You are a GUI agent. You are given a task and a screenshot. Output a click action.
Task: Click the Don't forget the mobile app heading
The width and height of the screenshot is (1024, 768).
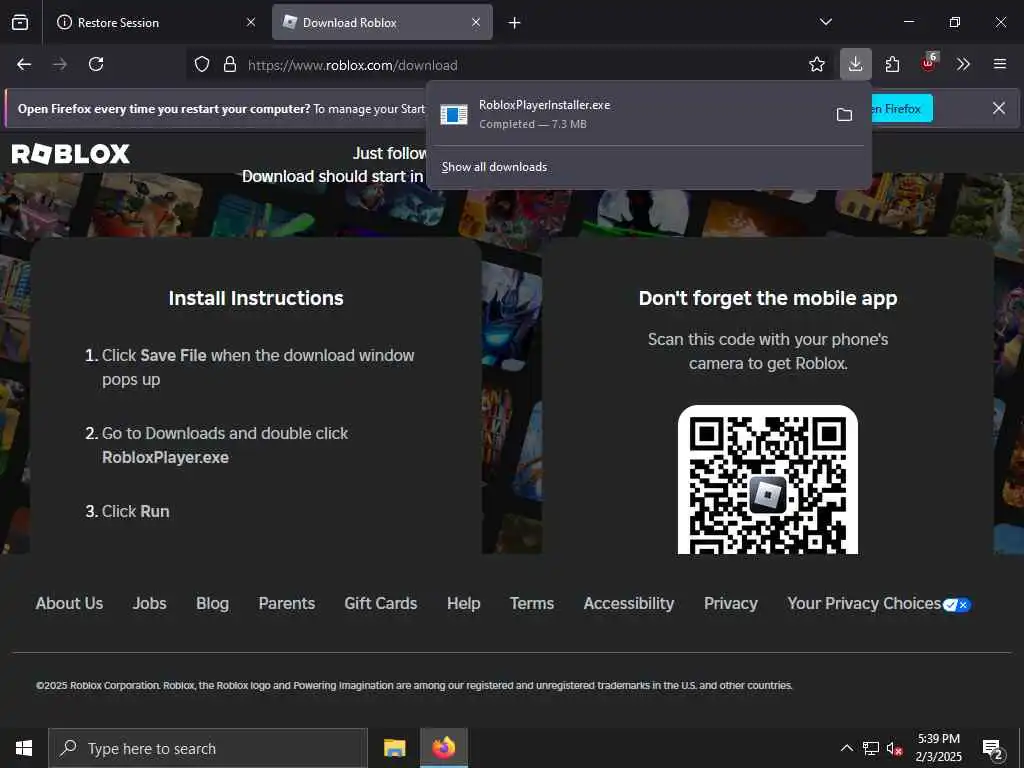[x=768, y=298]
